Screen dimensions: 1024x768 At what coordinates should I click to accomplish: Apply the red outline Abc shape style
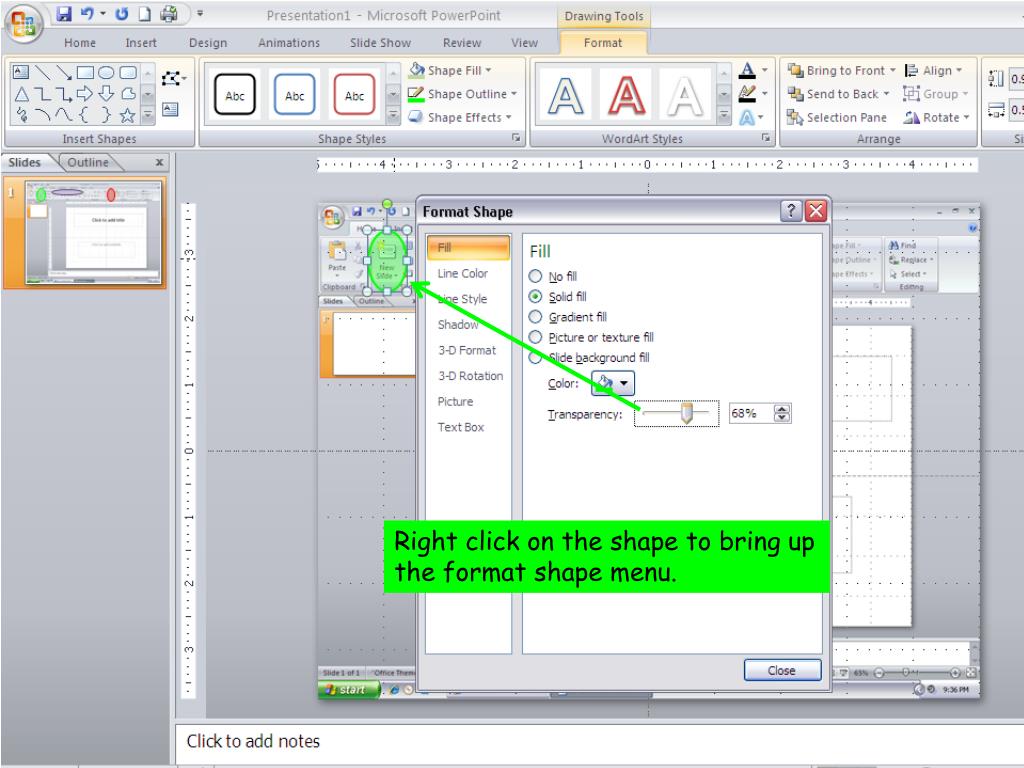[x=354, y=95]
